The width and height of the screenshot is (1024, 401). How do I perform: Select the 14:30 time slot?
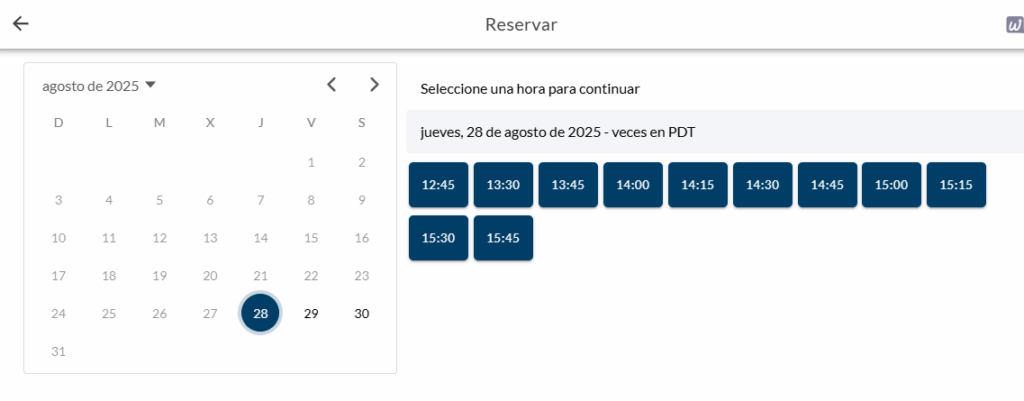tap(763, 185)
